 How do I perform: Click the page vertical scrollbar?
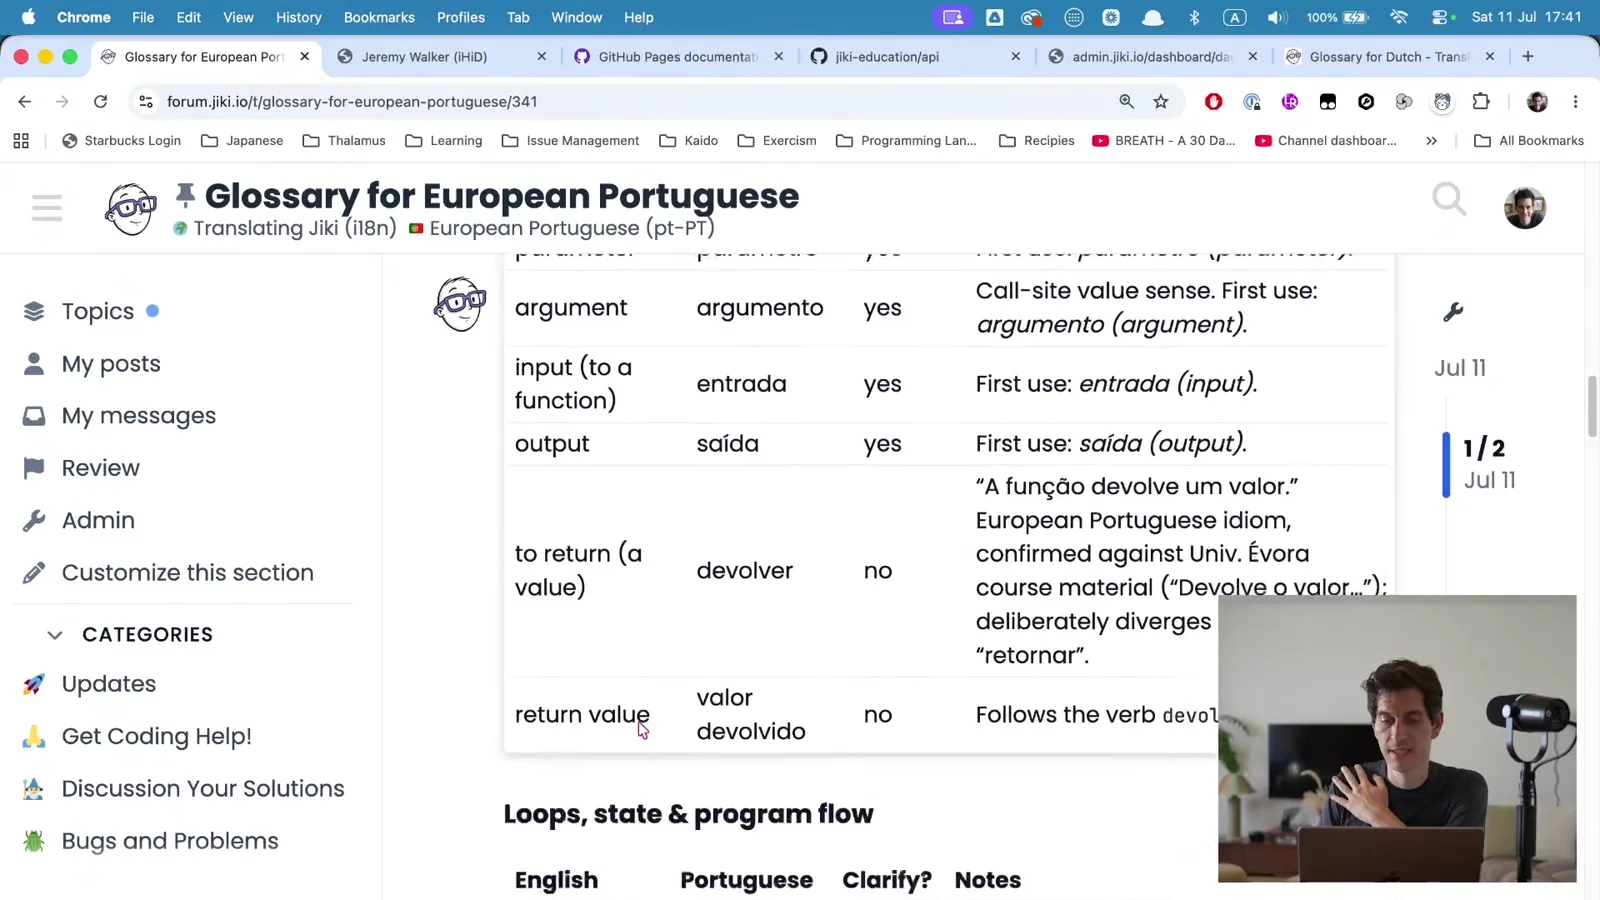coord(1592,407)
